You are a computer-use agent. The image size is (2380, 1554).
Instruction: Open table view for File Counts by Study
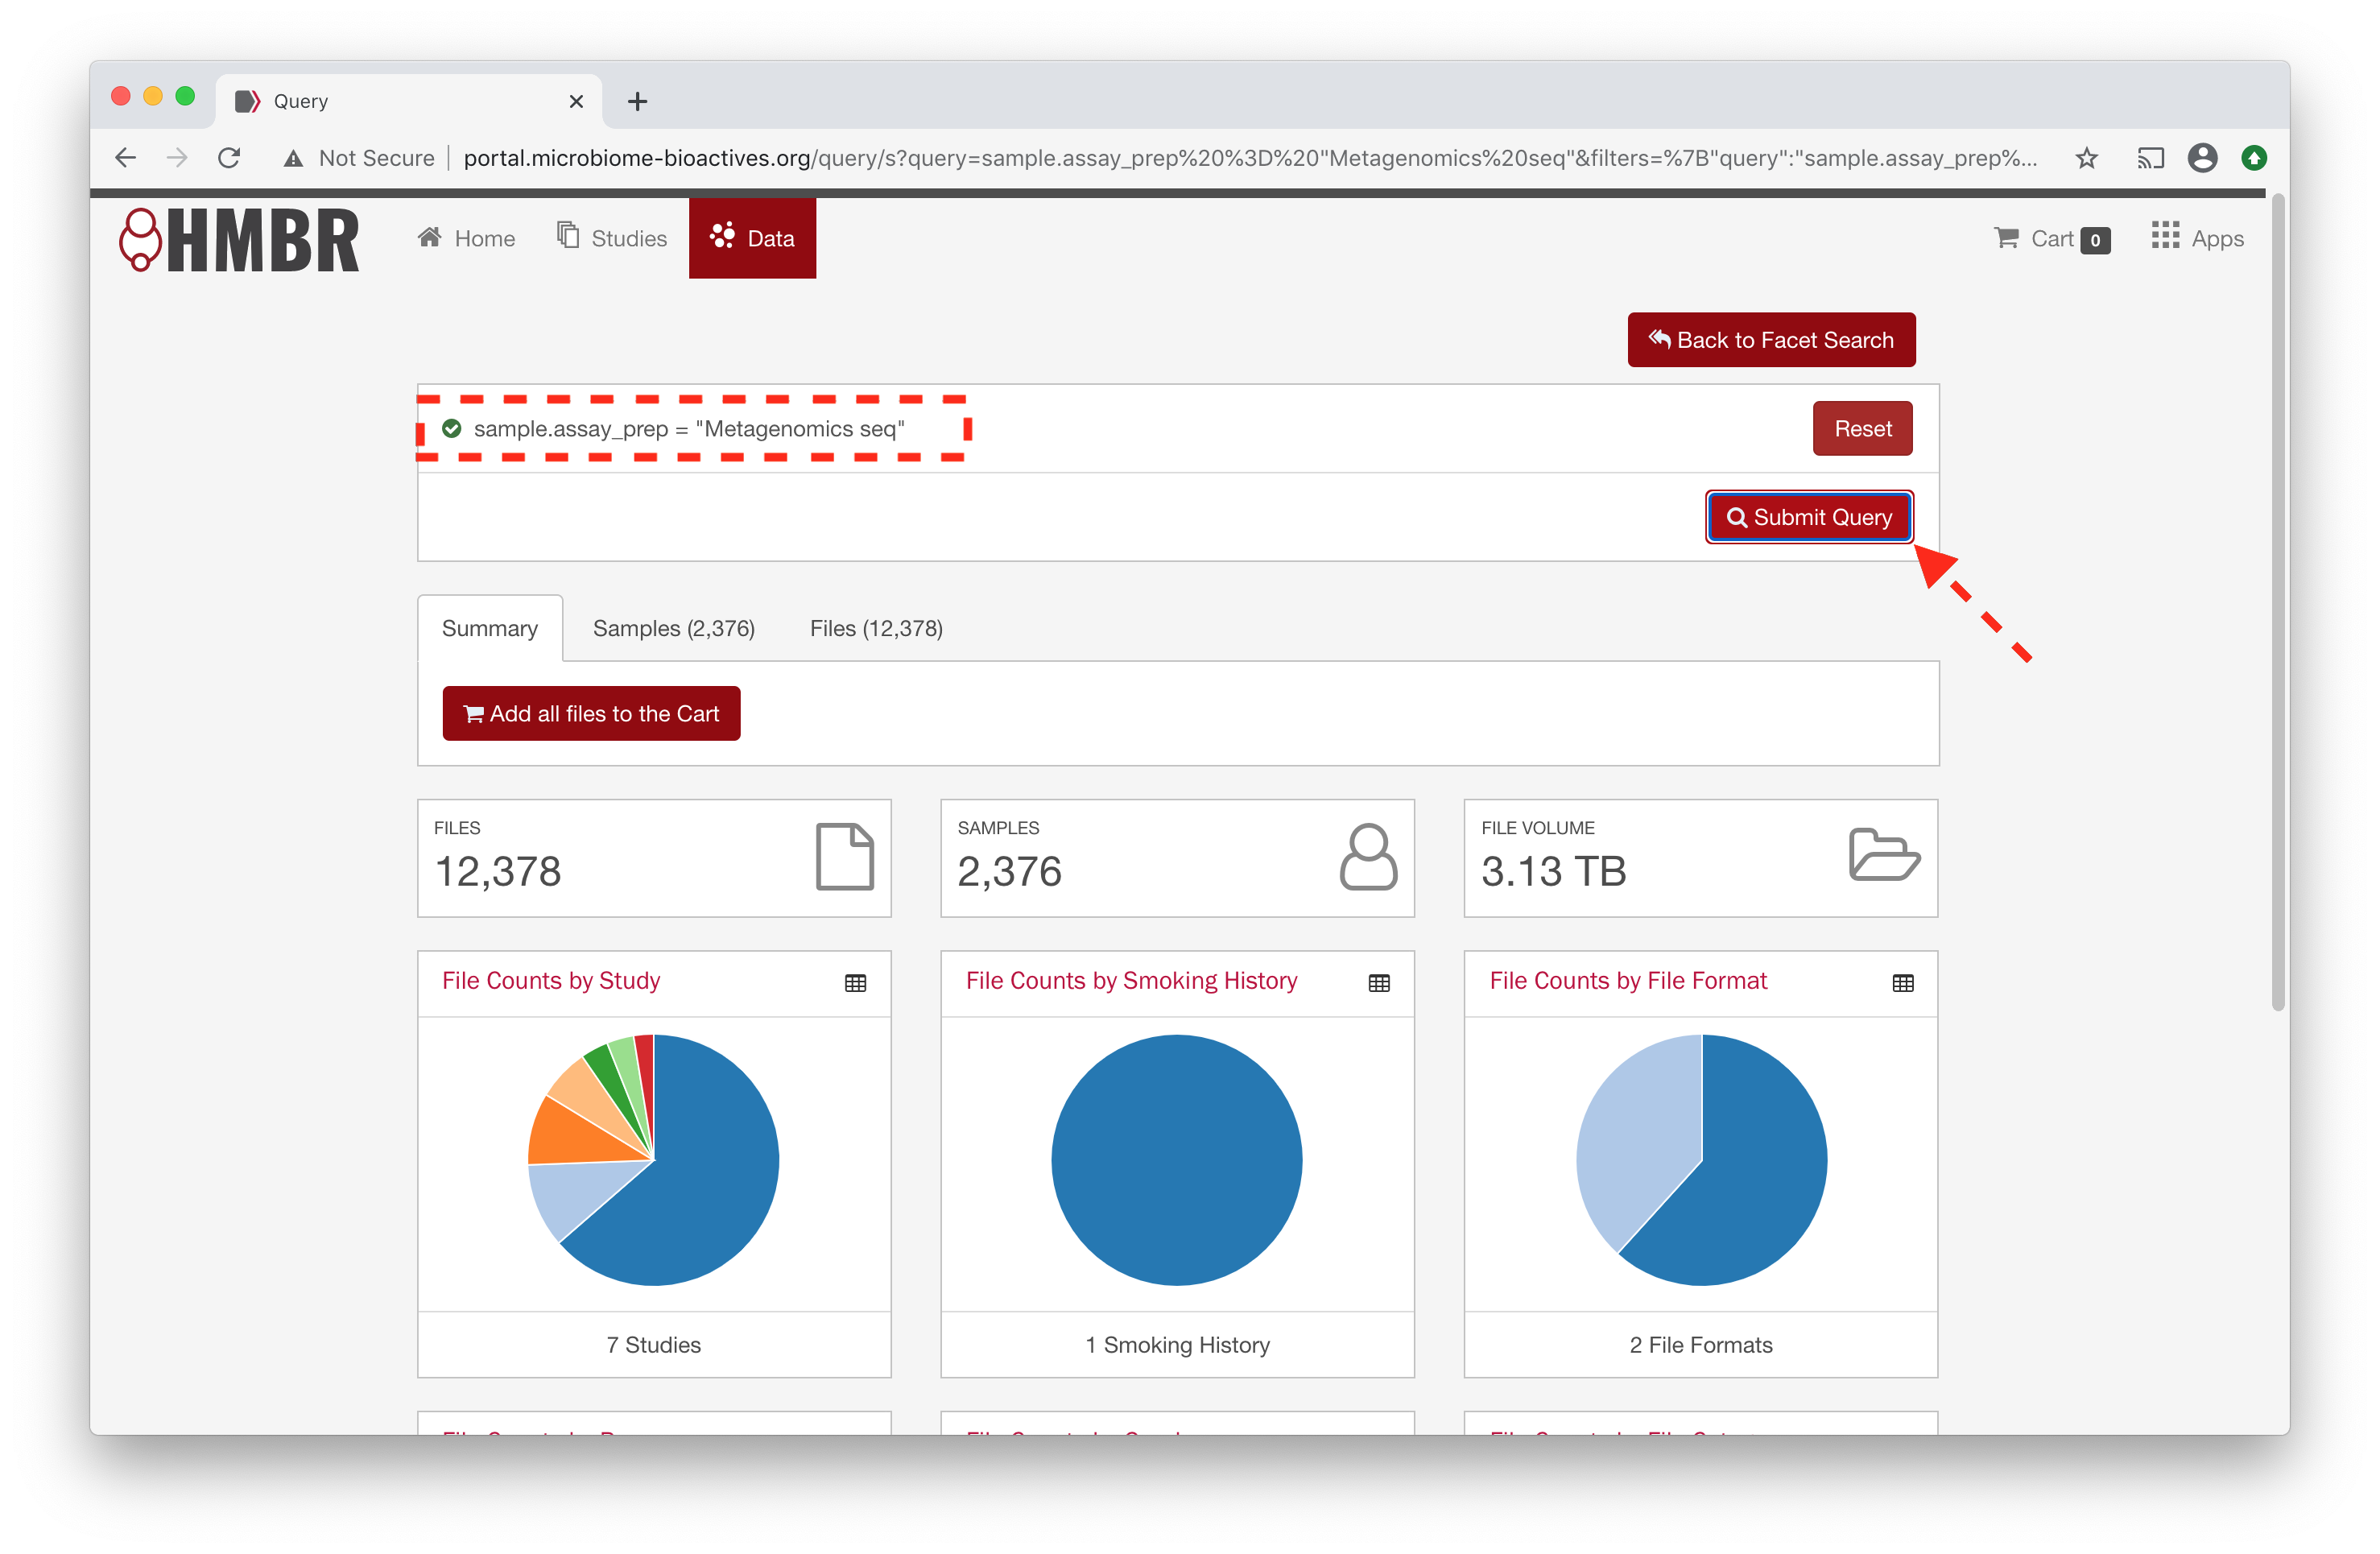tap(855, 982)
